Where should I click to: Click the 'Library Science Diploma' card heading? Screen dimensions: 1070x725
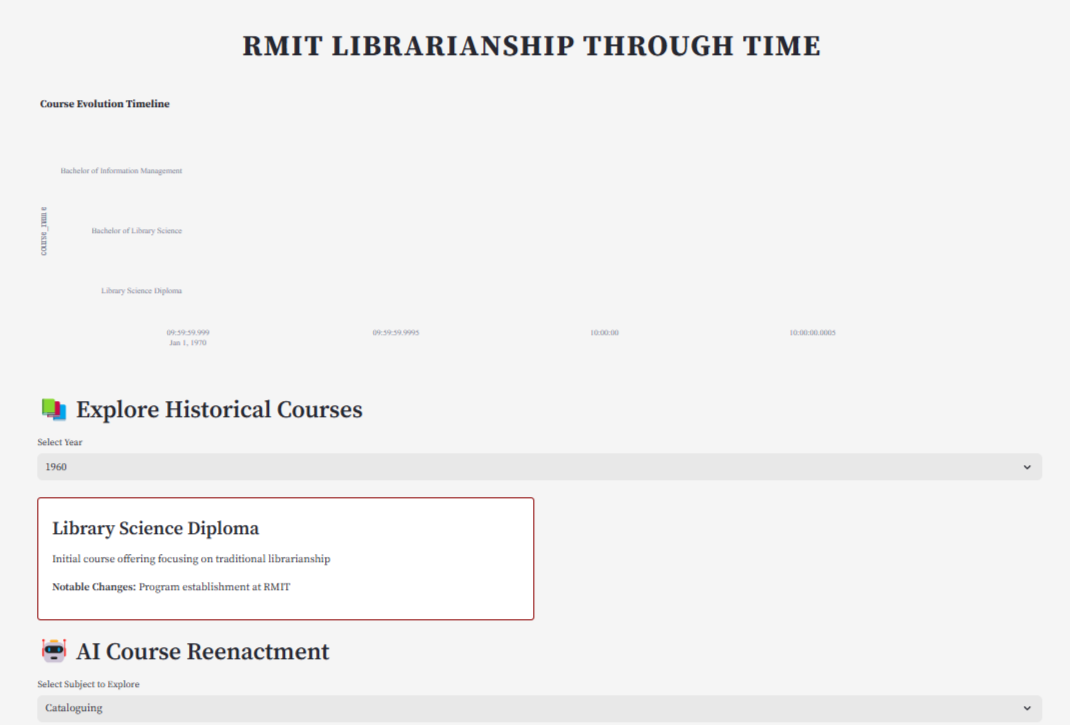click(x=156, y=528)
